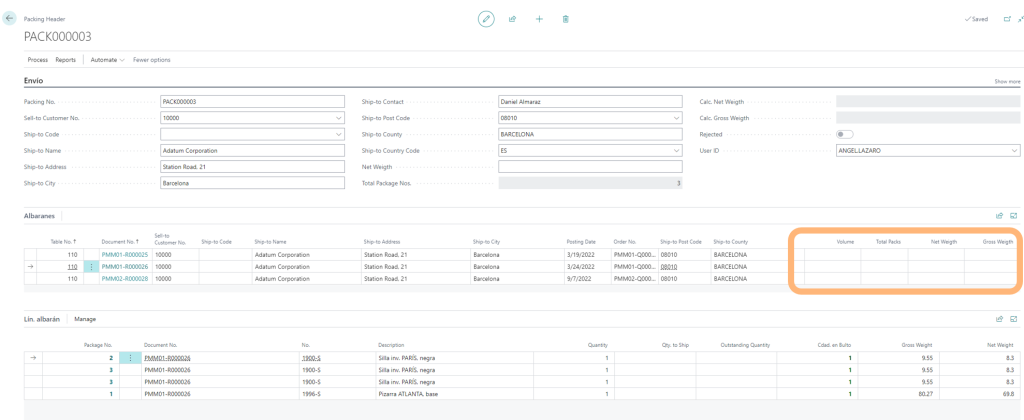
Task: Toggle the Rejected switch
Action: [x=844, y=135]
